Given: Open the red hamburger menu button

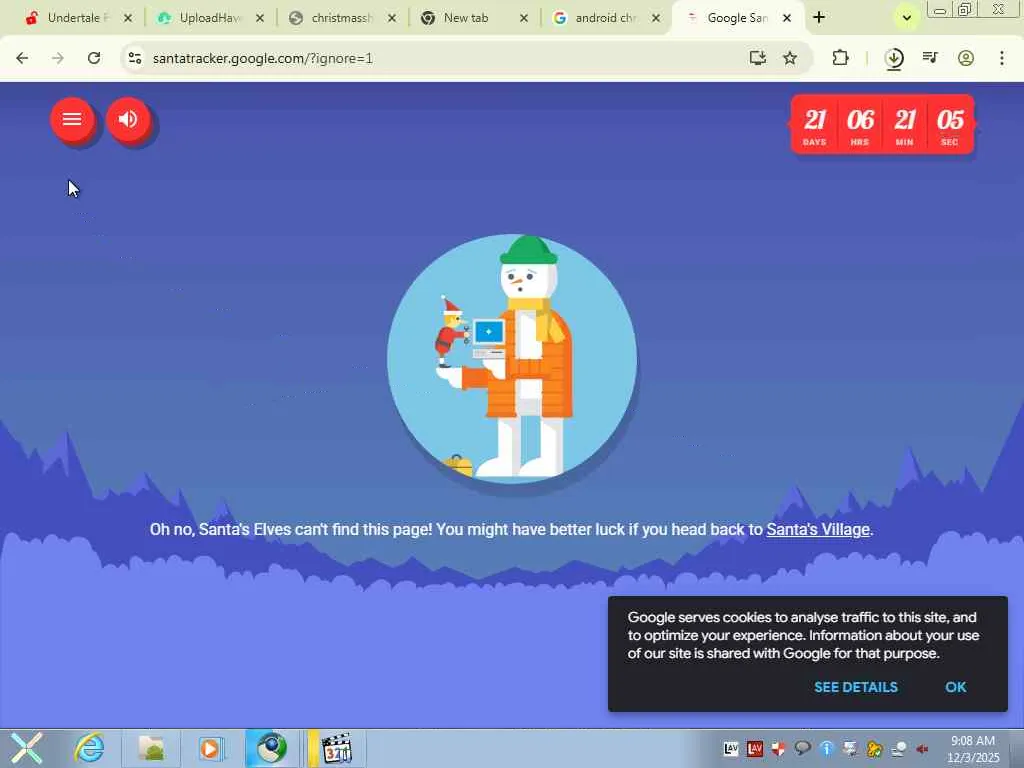Looking at the screenshot, I should pos(72,120).
